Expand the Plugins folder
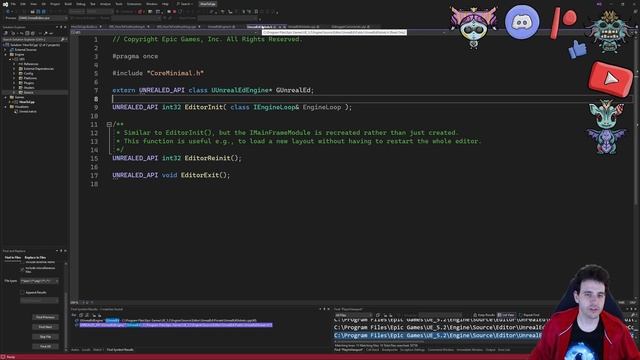The image size is (640, 360). [x=14, y=83]
